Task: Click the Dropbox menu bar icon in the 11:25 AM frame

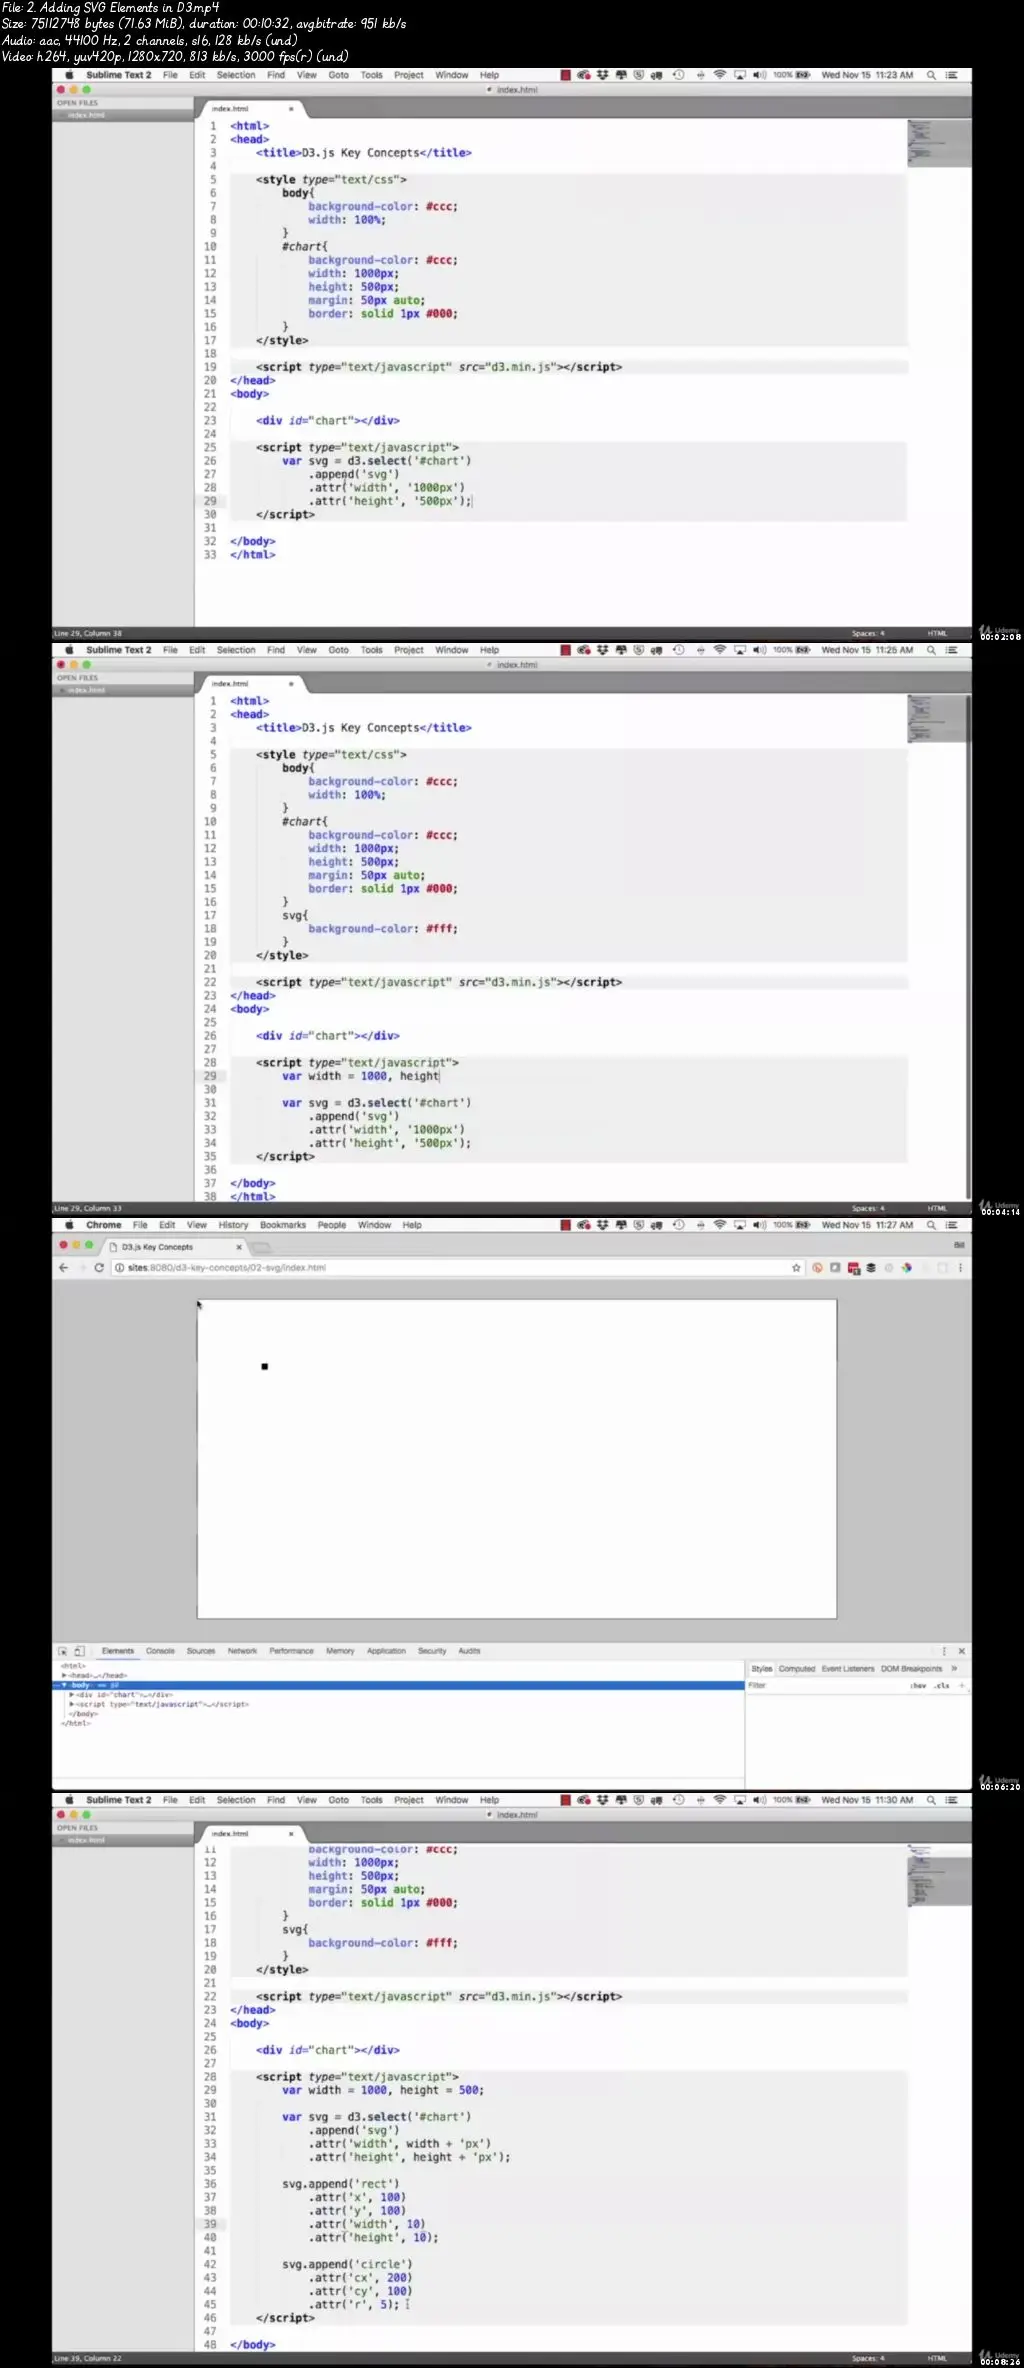Action: click(x=602, y=650)
